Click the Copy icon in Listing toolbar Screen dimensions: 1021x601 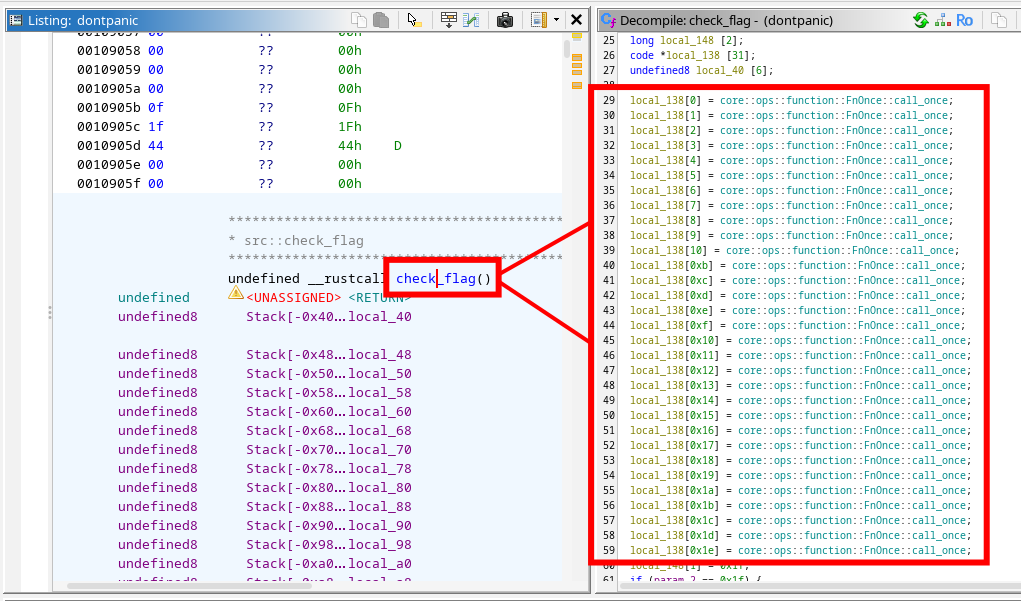pyautogui.click(x=358, y=20)
